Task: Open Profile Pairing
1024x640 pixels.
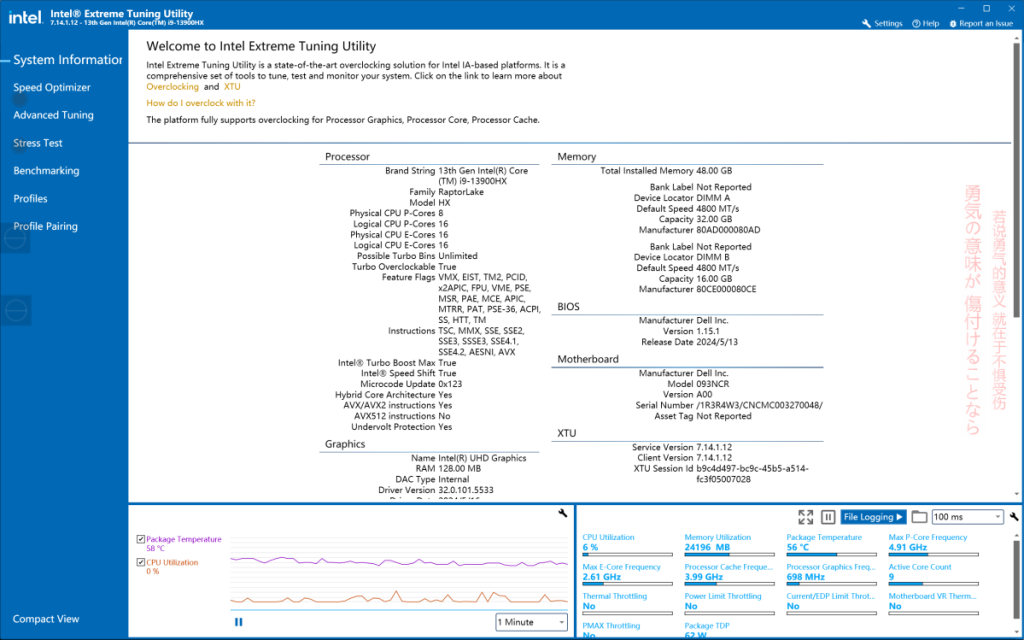Action: 46,226
